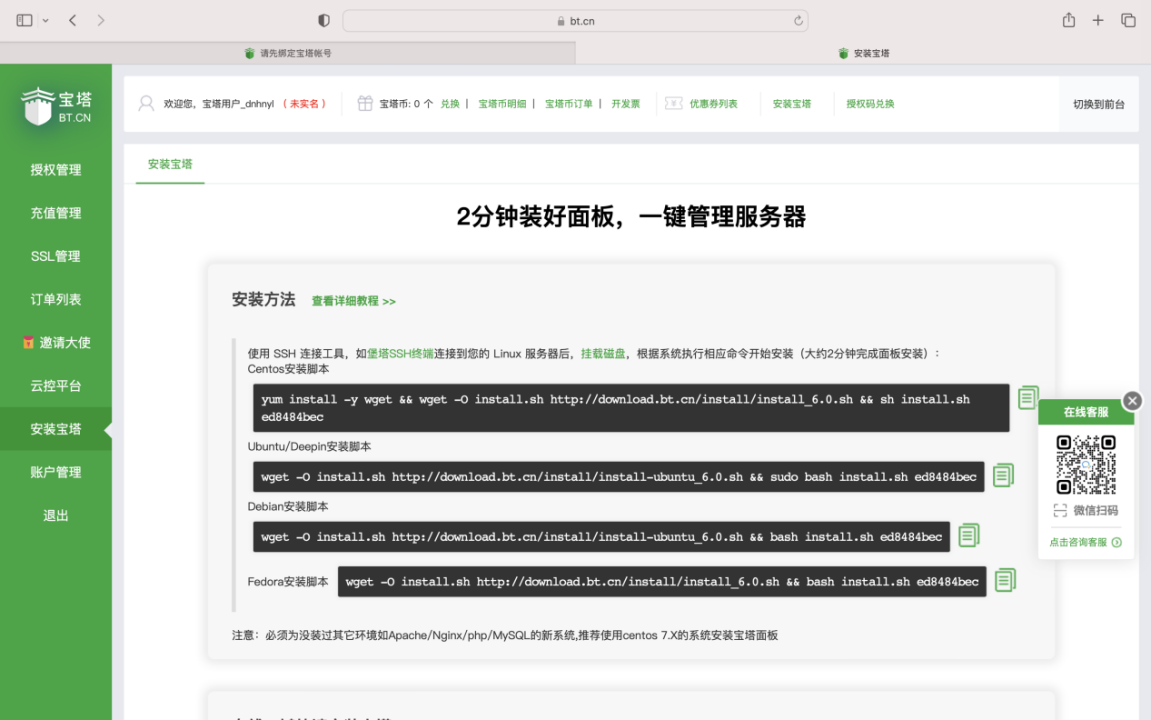The image size is (1151, 720).
Task: Open 优惠券列表 link
Action: [714, 103]
